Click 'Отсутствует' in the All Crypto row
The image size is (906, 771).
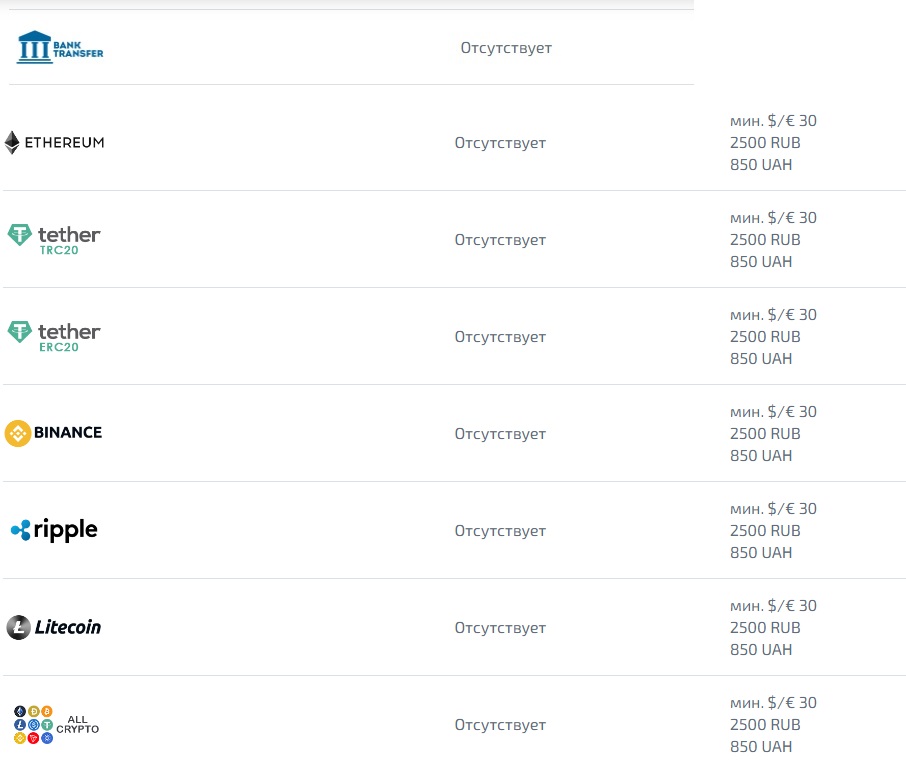(500, 725)
